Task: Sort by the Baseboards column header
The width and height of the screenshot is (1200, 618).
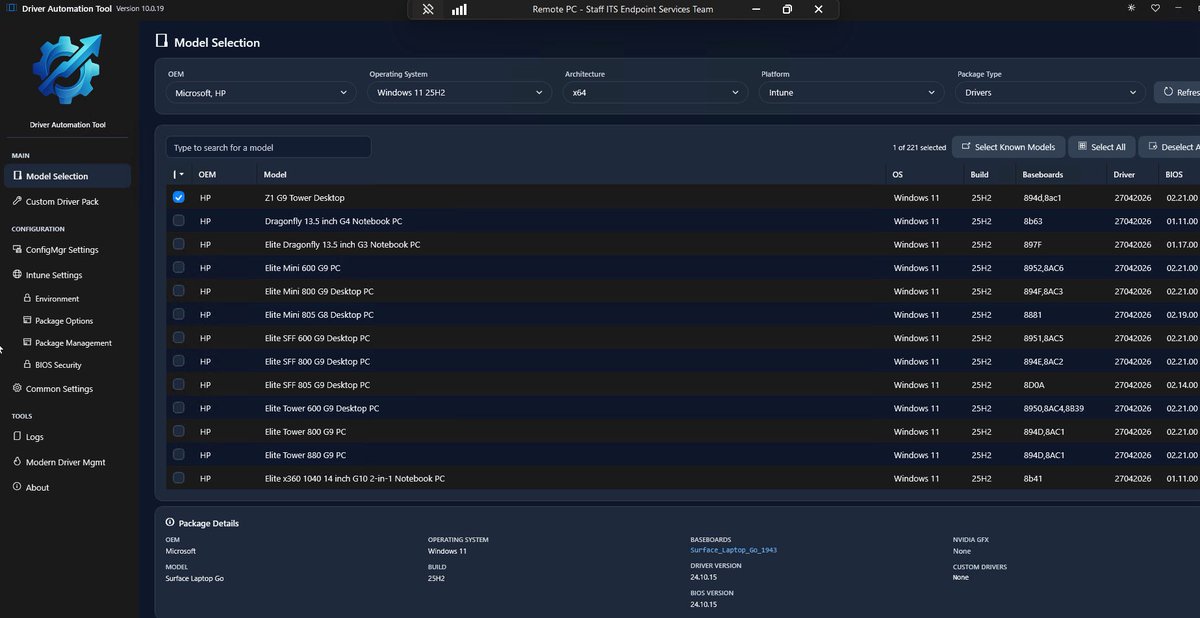Action: click(1043, 175)
